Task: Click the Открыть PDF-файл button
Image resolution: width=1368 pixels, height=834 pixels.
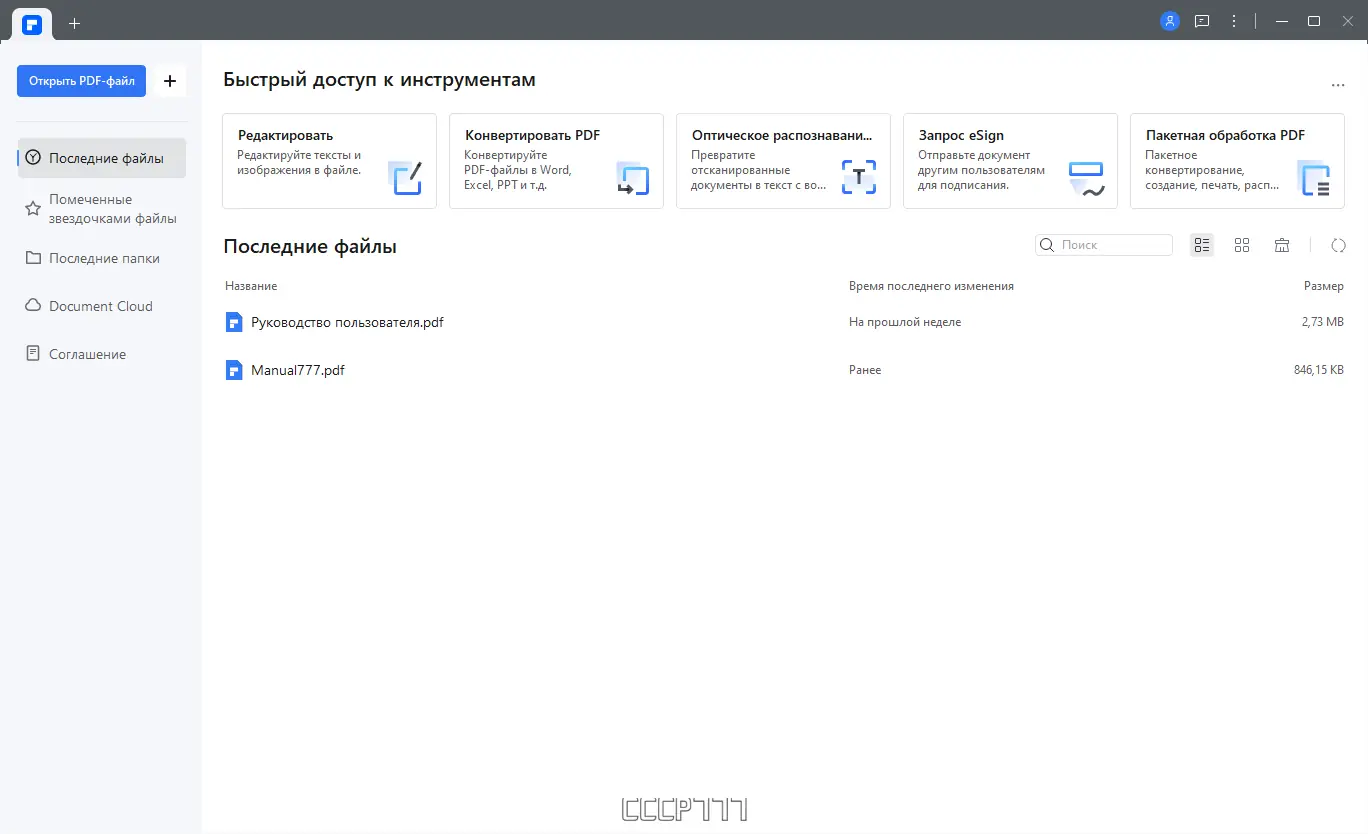Action: click(82, 81)
